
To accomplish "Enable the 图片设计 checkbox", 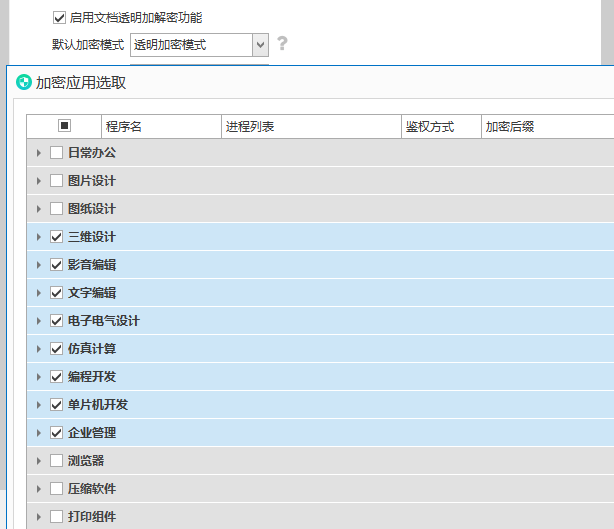I will pyautogui.click(x=56, y=181).
